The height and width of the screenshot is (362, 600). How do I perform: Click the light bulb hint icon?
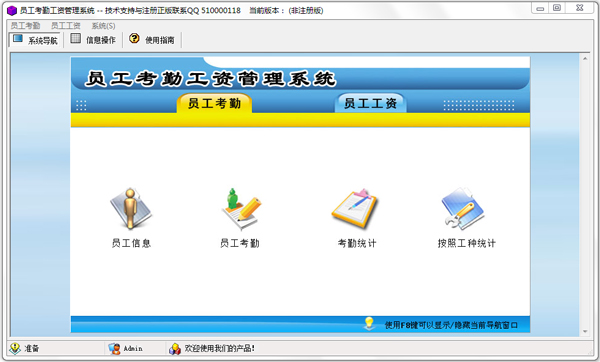(369, 324)
